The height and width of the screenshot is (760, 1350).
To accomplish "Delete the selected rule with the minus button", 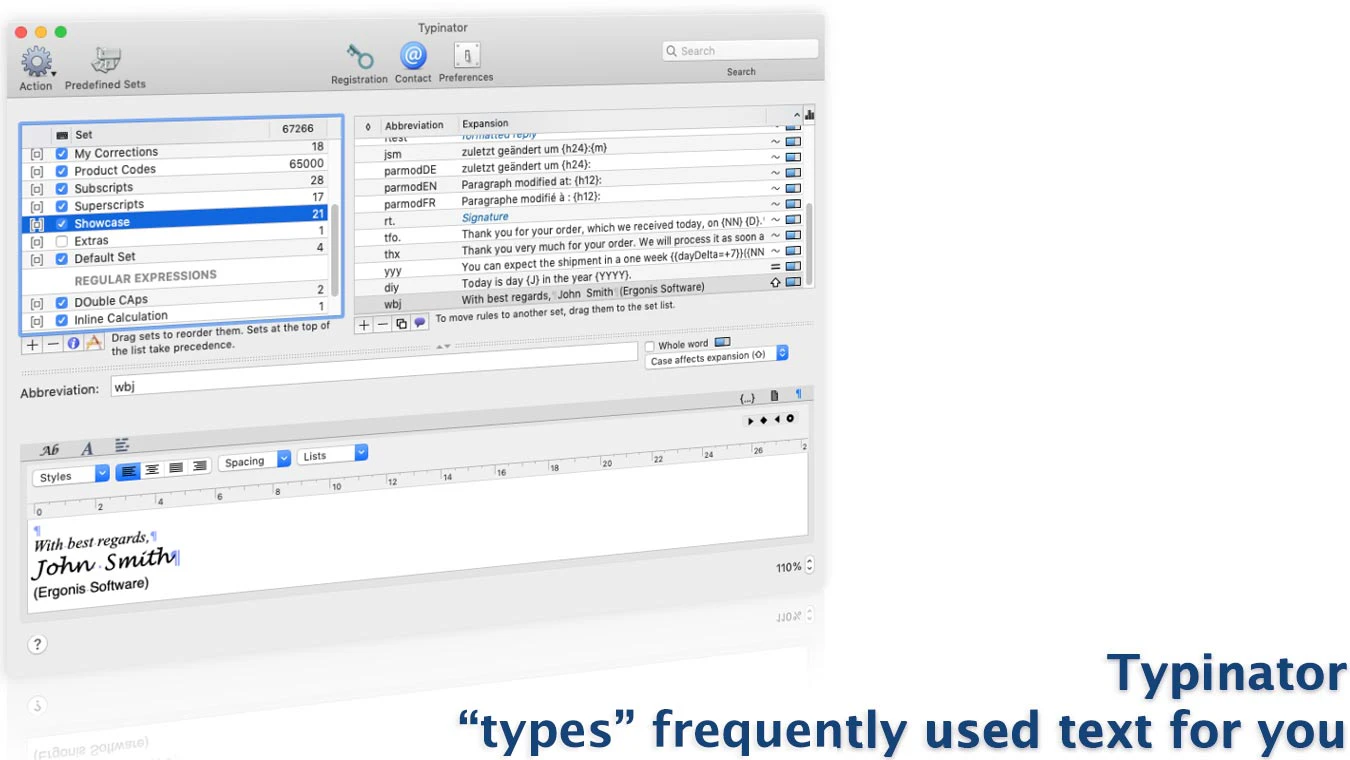I will 382,325.
